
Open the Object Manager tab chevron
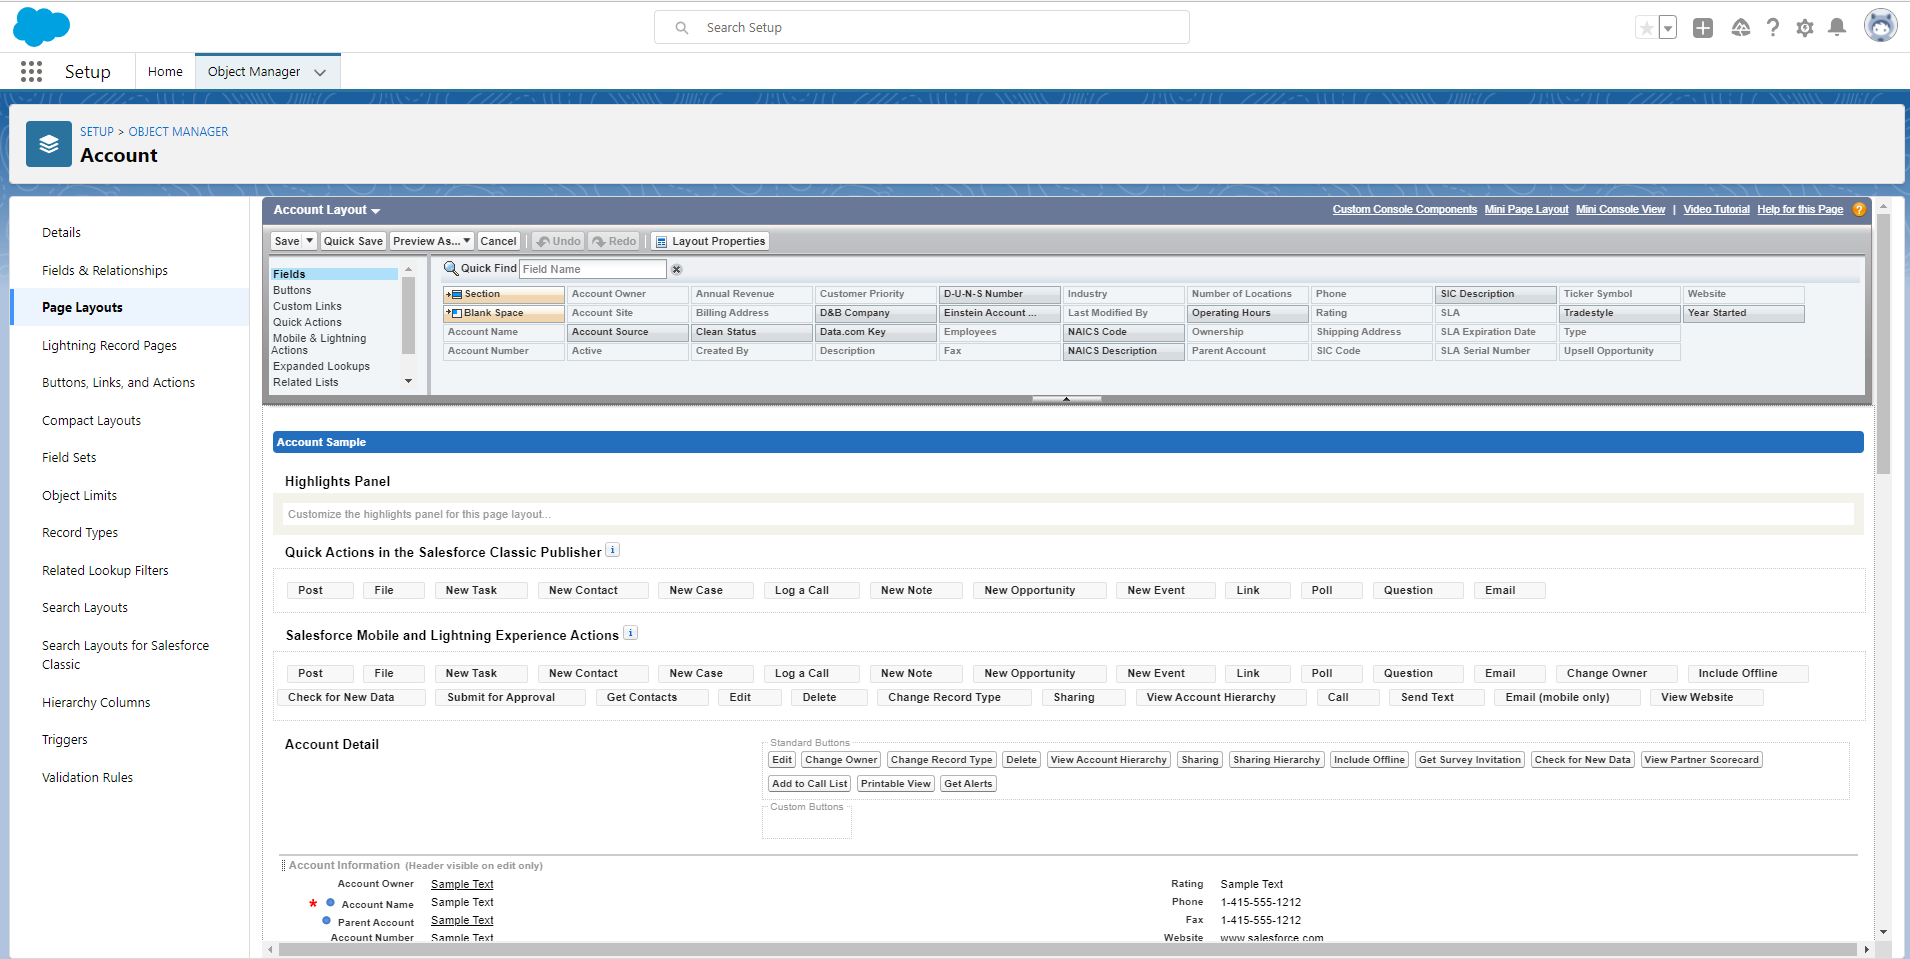click(x=320, y=72)
